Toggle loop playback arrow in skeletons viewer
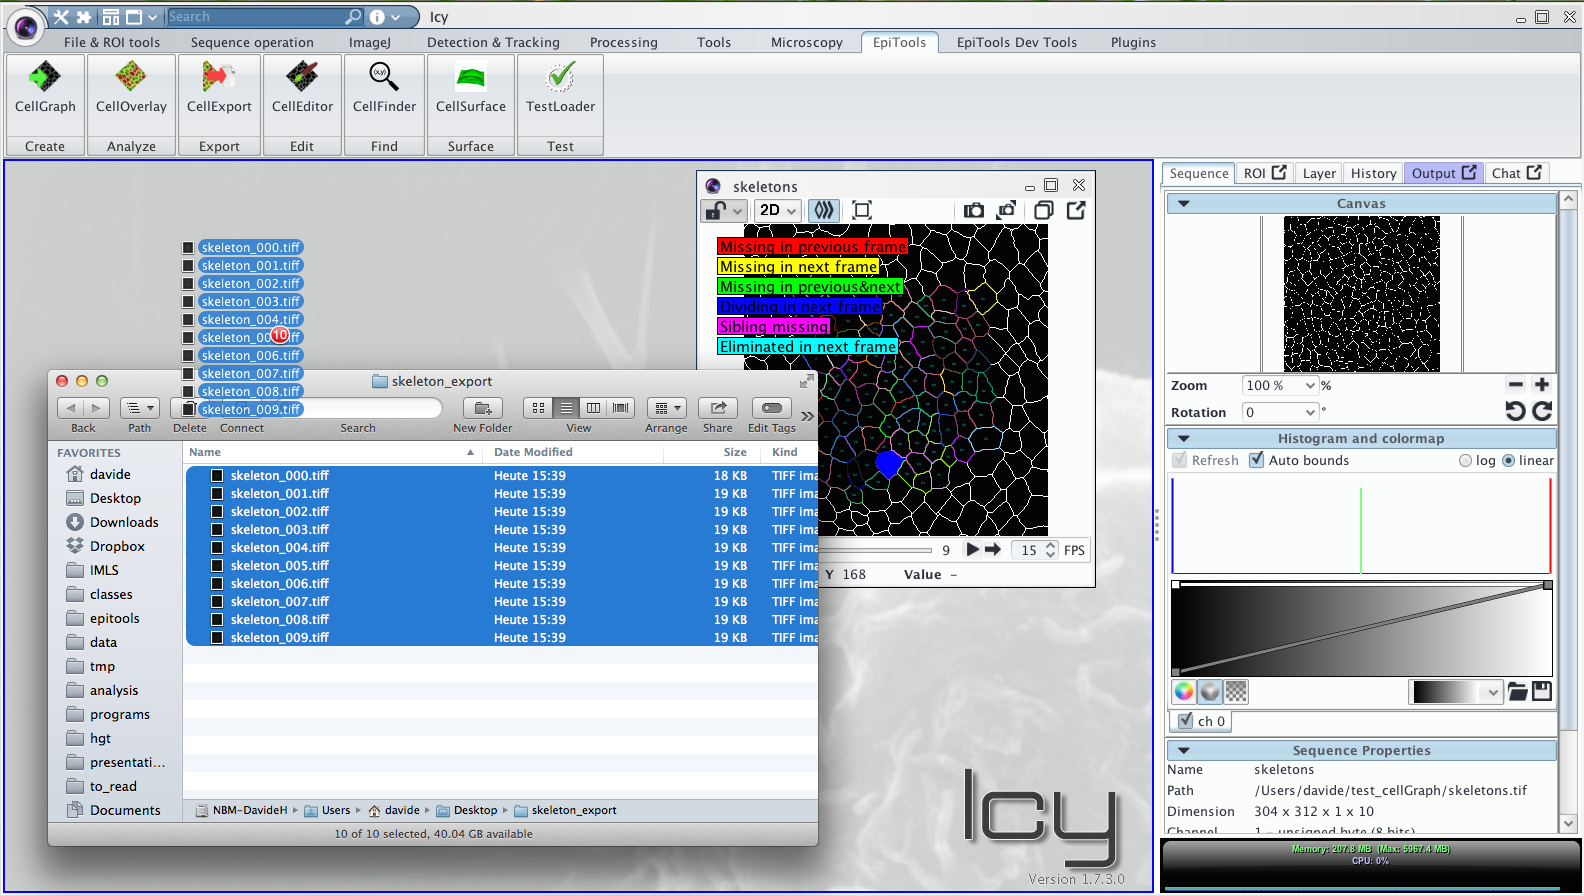This screenshot has width=1584, height=896. point(993,549)
